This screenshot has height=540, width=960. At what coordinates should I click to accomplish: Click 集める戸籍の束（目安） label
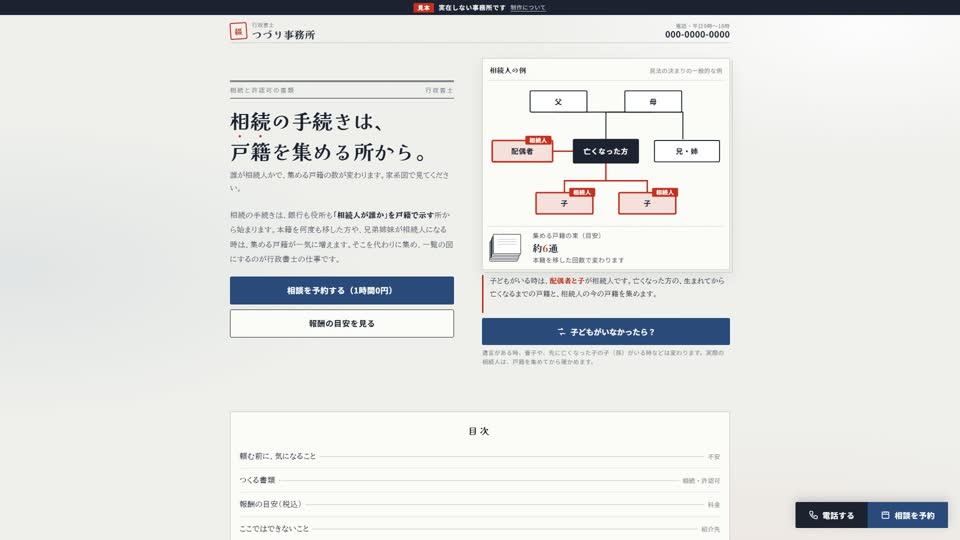pyautogui.click(x=566, y=235)
